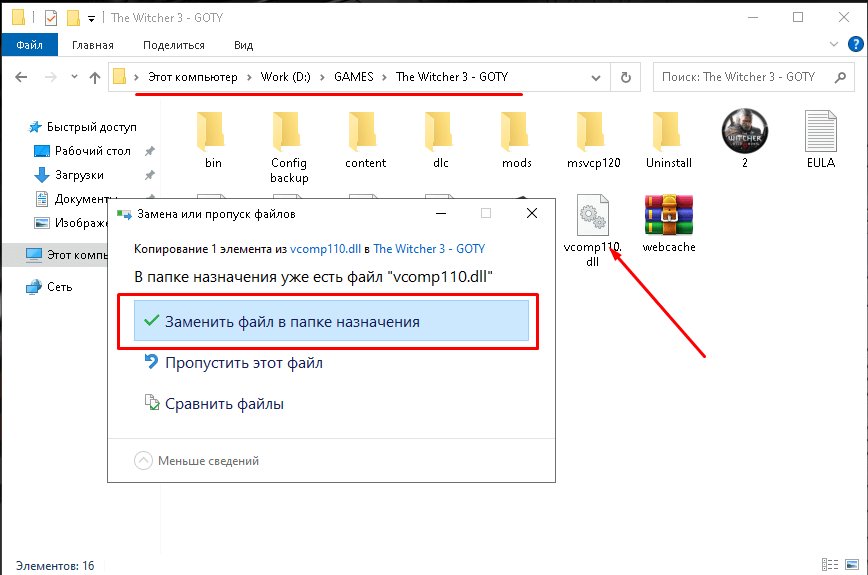The image size is (868, 575).
Task: Choose Пропустить этот файл option
Action: click(x=243, y=363)
